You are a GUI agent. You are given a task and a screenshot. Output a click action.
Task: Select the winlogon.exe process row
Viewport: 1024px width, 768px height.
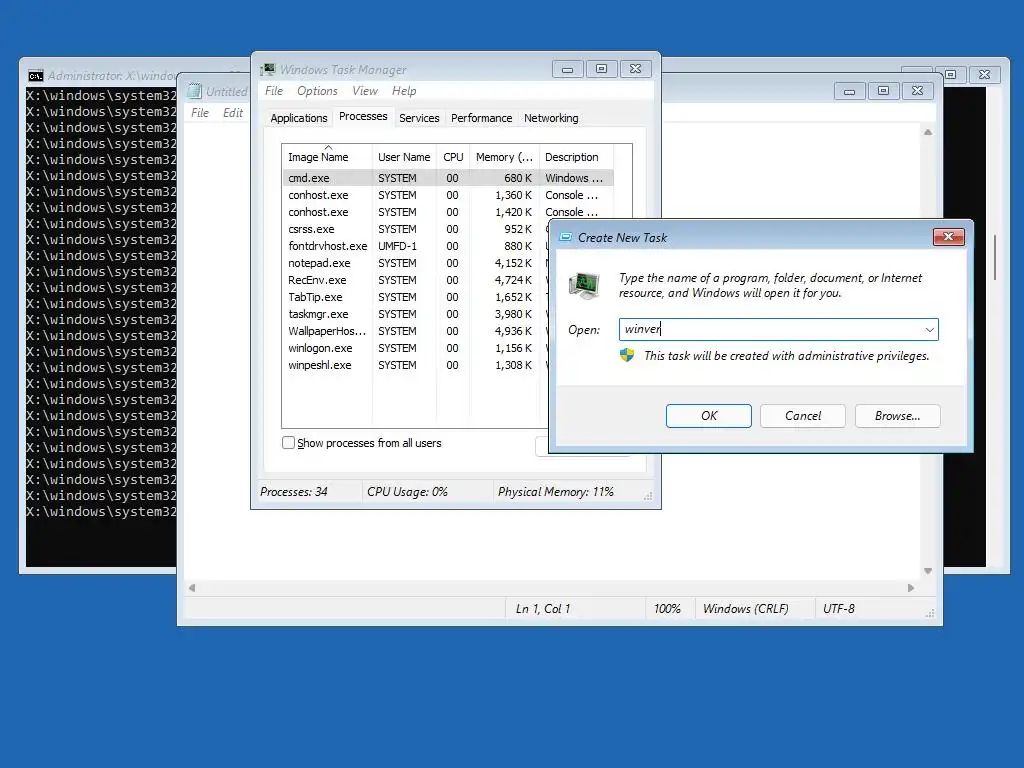click(x=415, y=348)
